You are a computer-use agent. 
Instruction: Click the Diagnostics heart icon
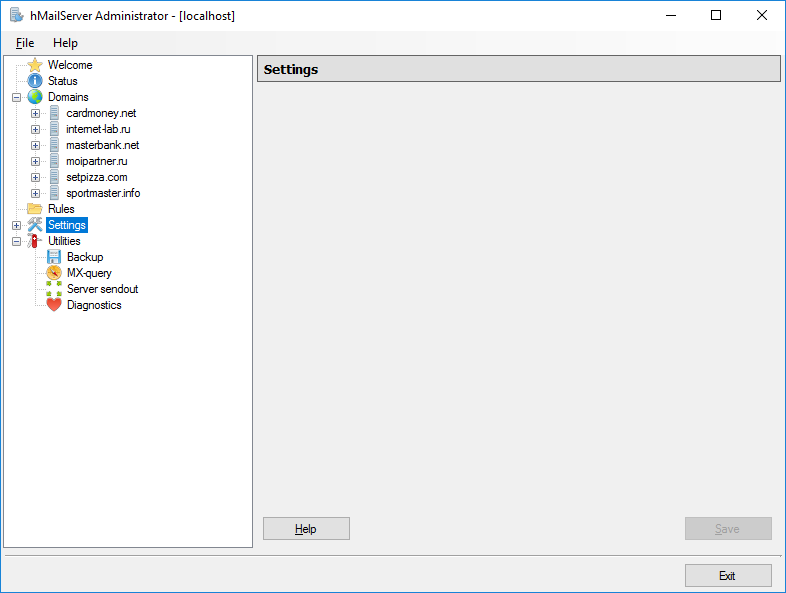tap(54, 305)
